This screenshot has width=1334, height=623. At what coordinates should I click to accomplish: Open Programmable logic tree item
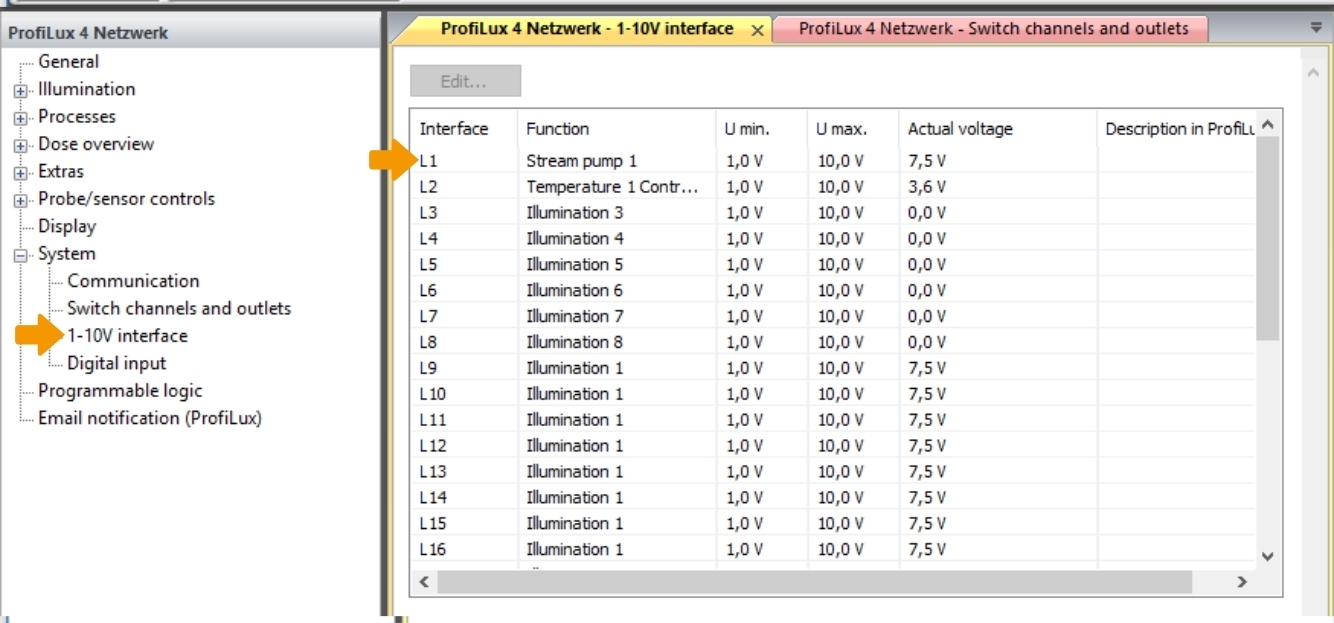click(120, 391)
